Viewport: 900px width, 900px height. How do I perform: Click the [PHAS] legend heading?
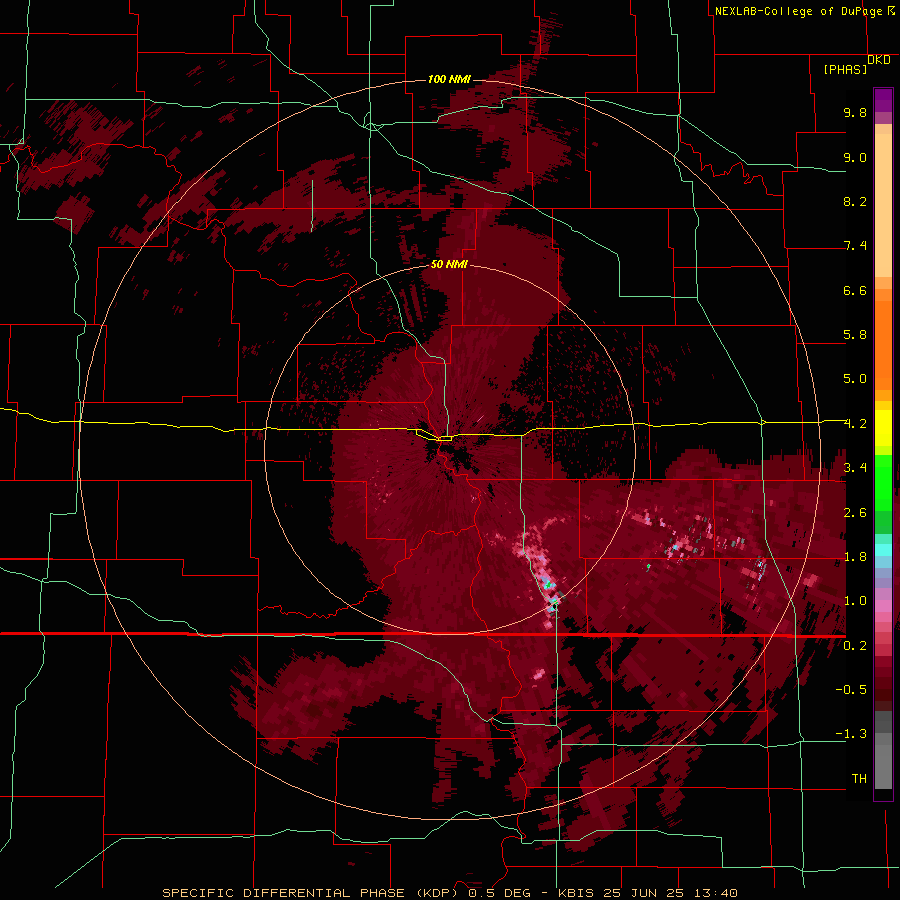tap(845, 69)
